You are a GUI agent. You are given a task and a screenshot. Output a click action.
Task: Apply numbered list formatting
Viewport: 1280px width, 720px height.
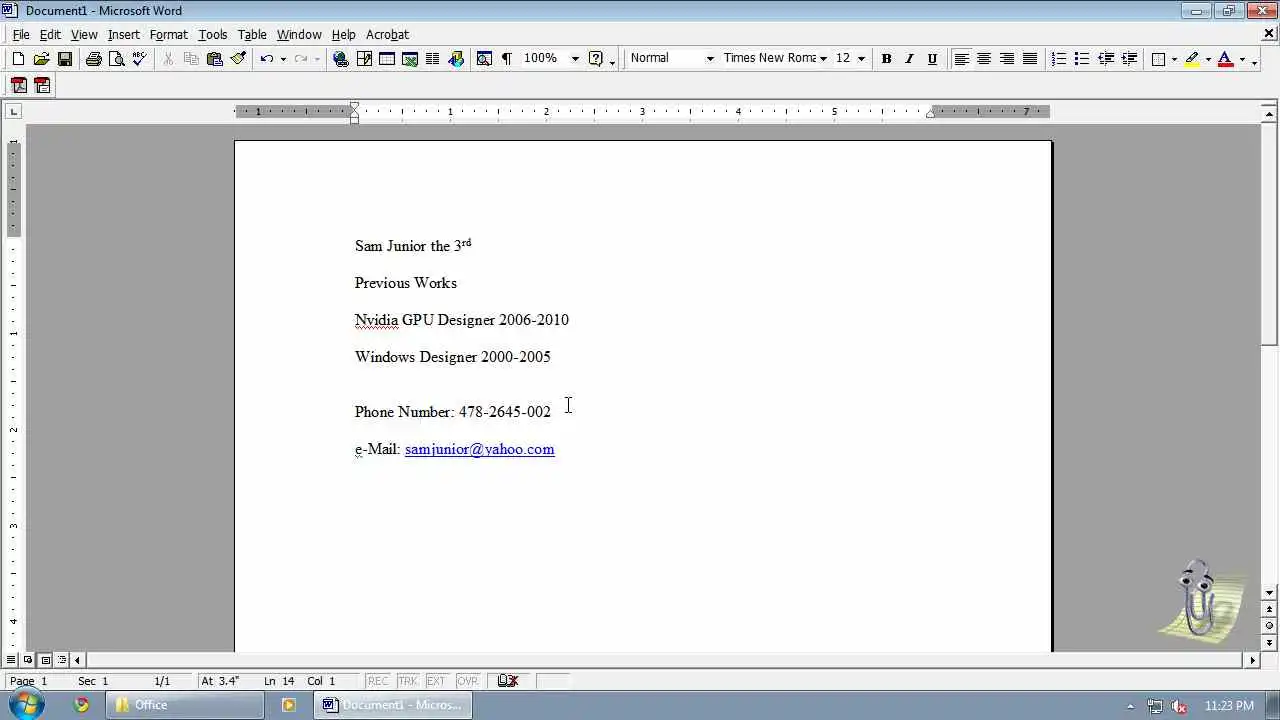[1059, 59]
